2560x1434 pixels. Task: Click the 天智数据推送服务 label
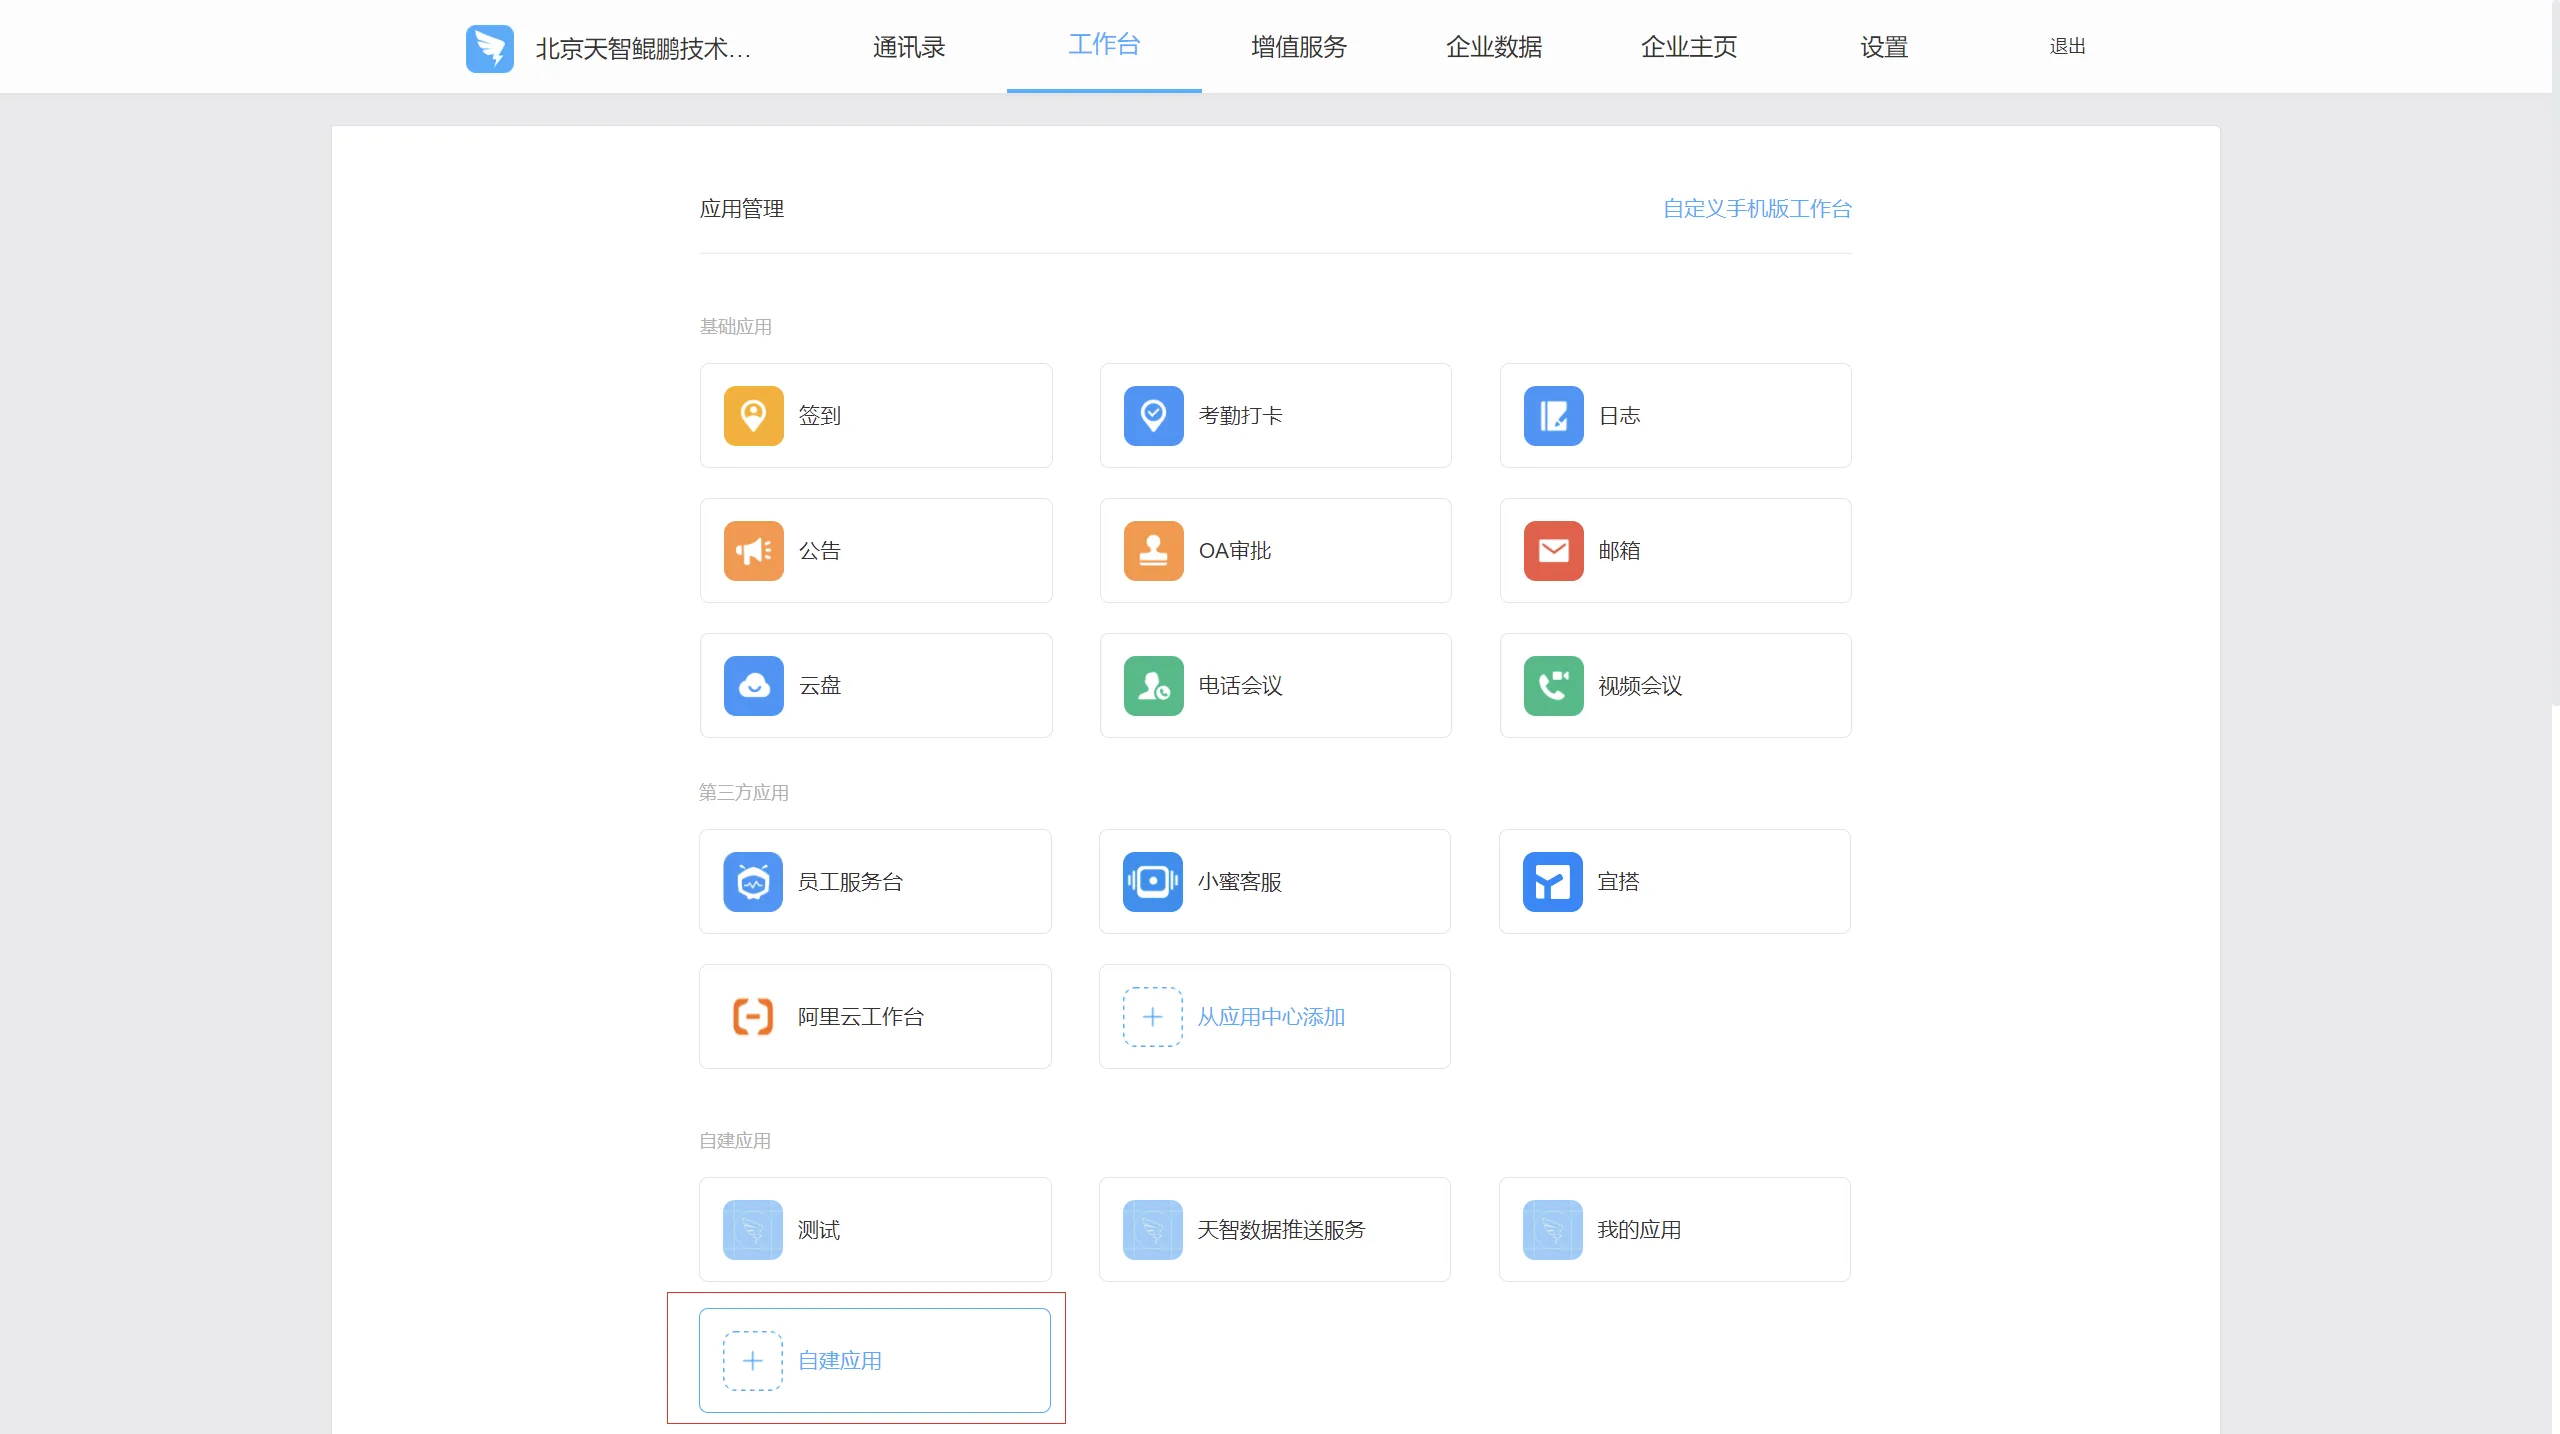pyautogui.click(x=1281, y=1229)
